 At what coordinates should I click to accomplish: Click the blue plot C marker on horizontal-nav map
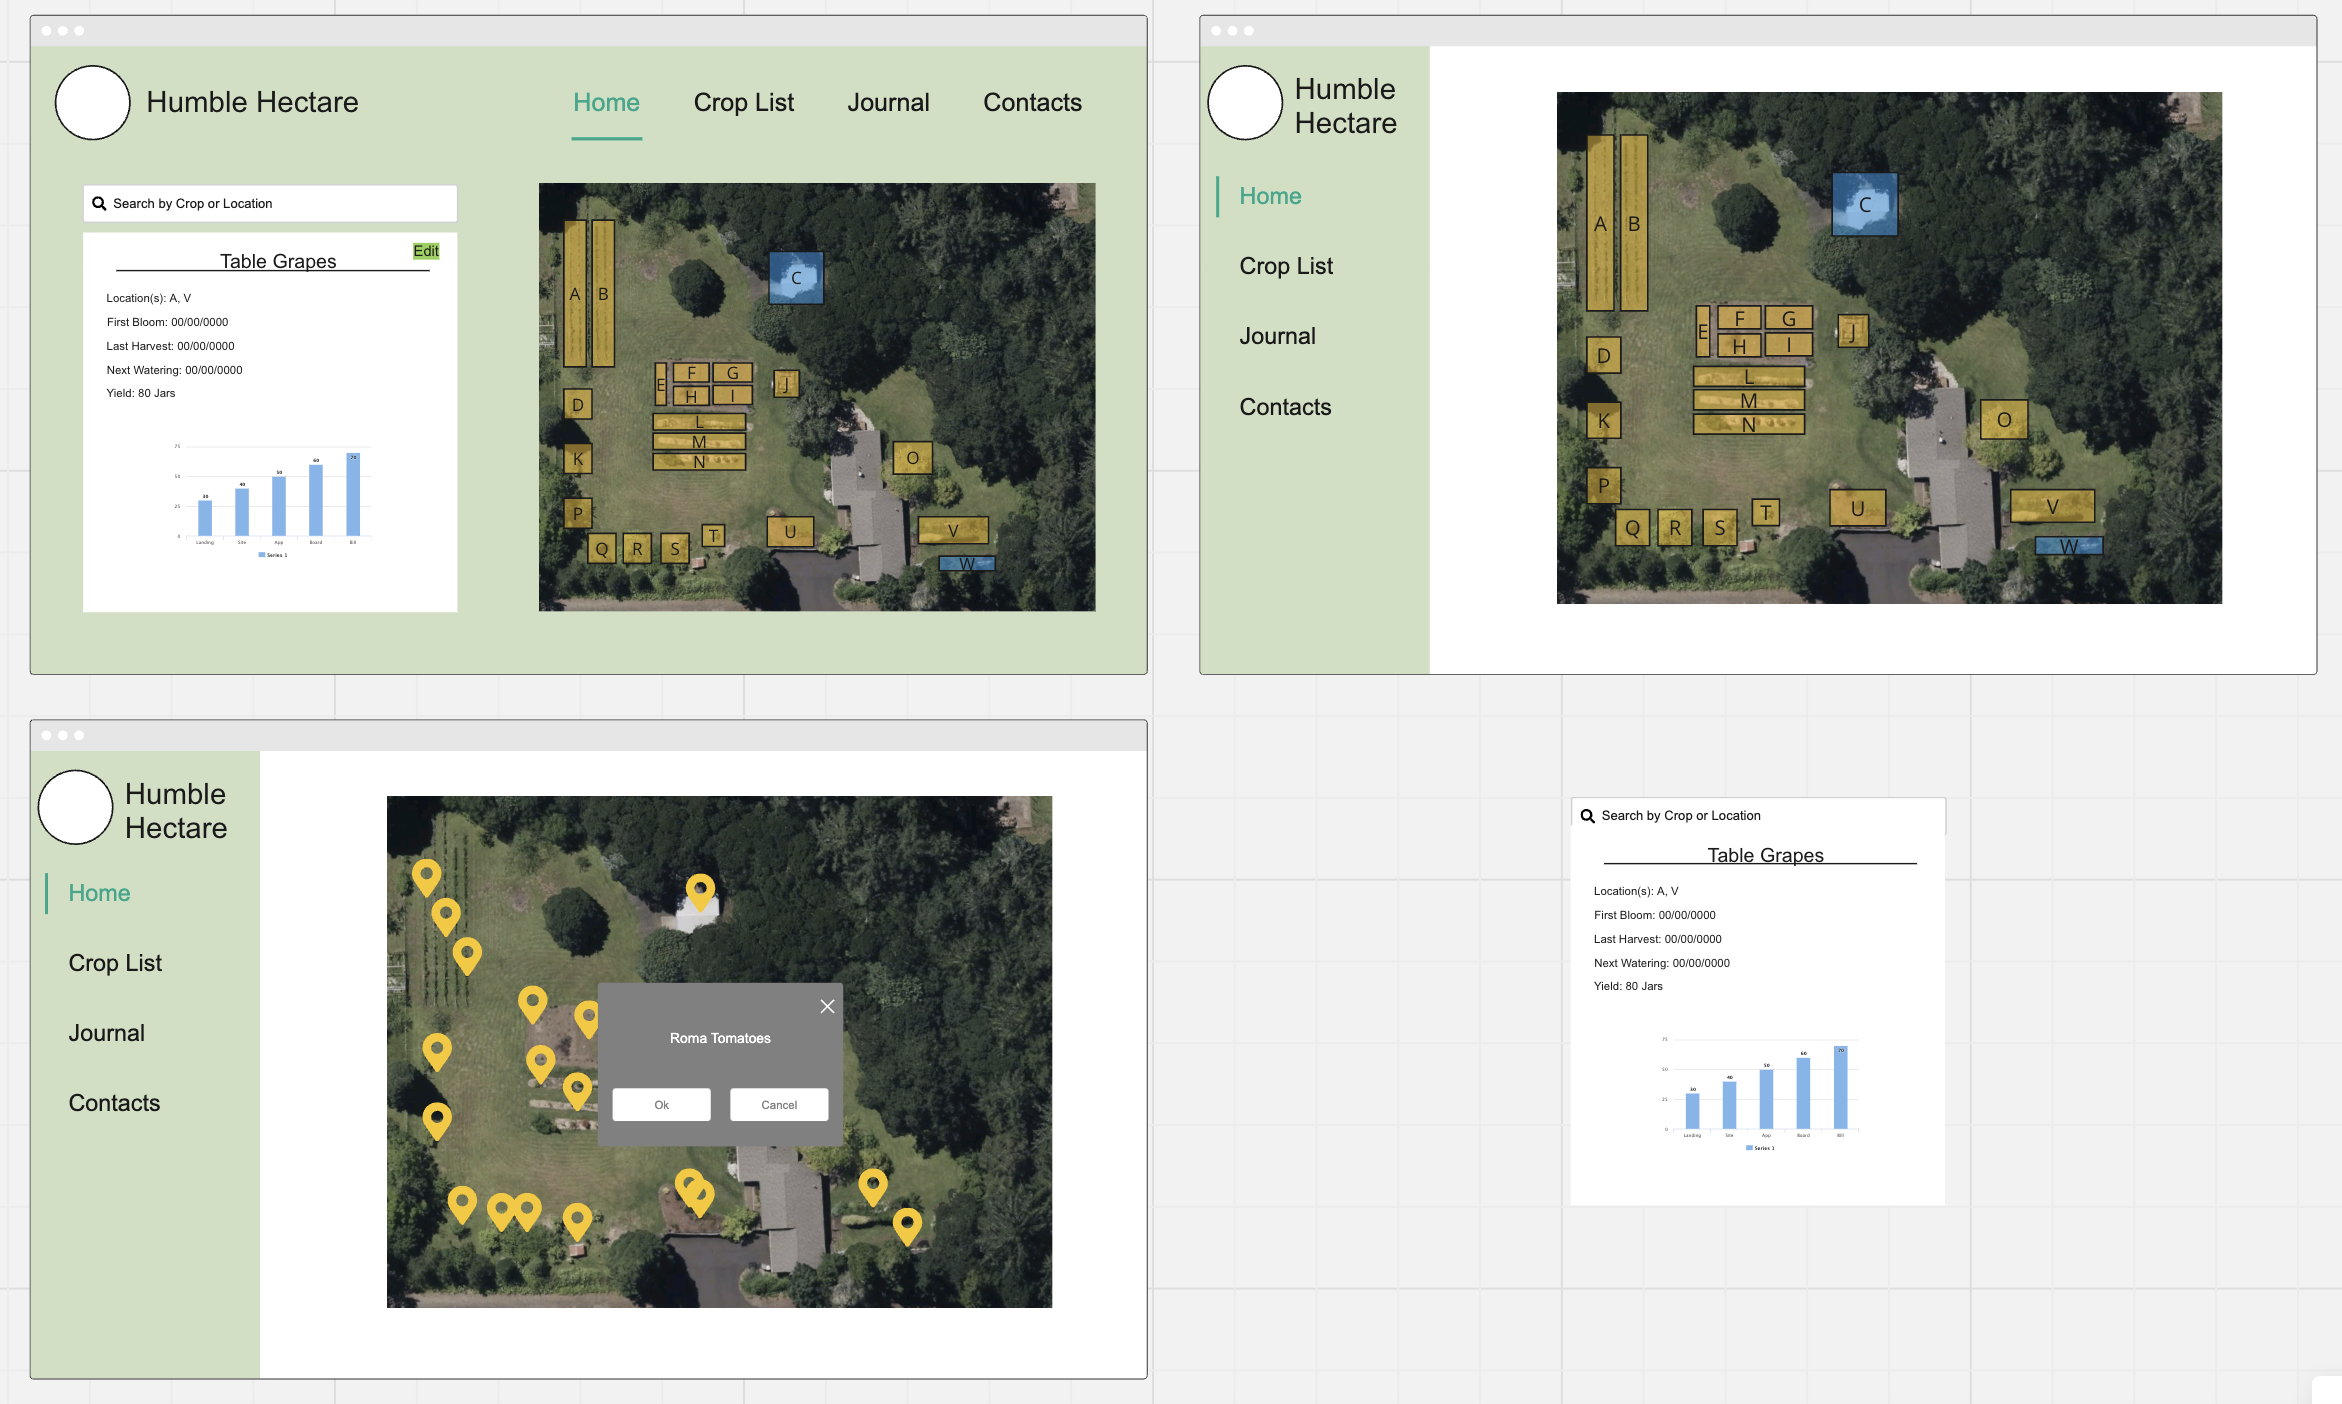click(x=796, y=278)
